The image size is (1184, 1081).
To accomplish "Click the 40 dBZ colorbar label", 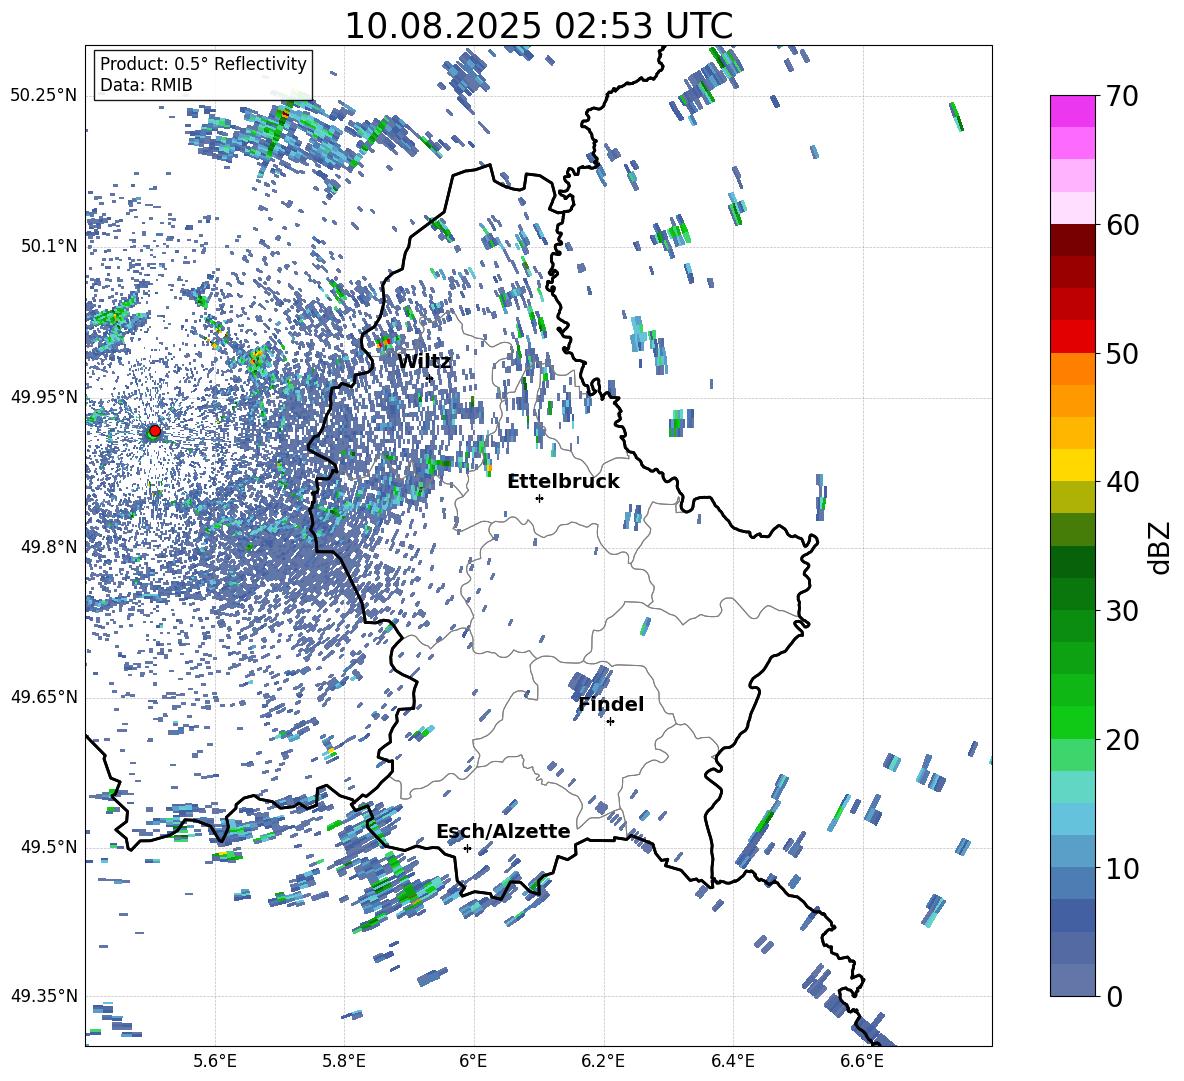I will click(x=1121, y=482).
